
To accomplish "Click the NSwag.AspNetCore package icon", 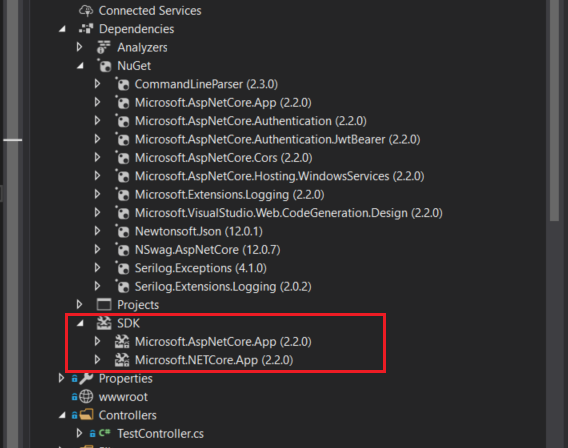I will (x=122, y=250).
